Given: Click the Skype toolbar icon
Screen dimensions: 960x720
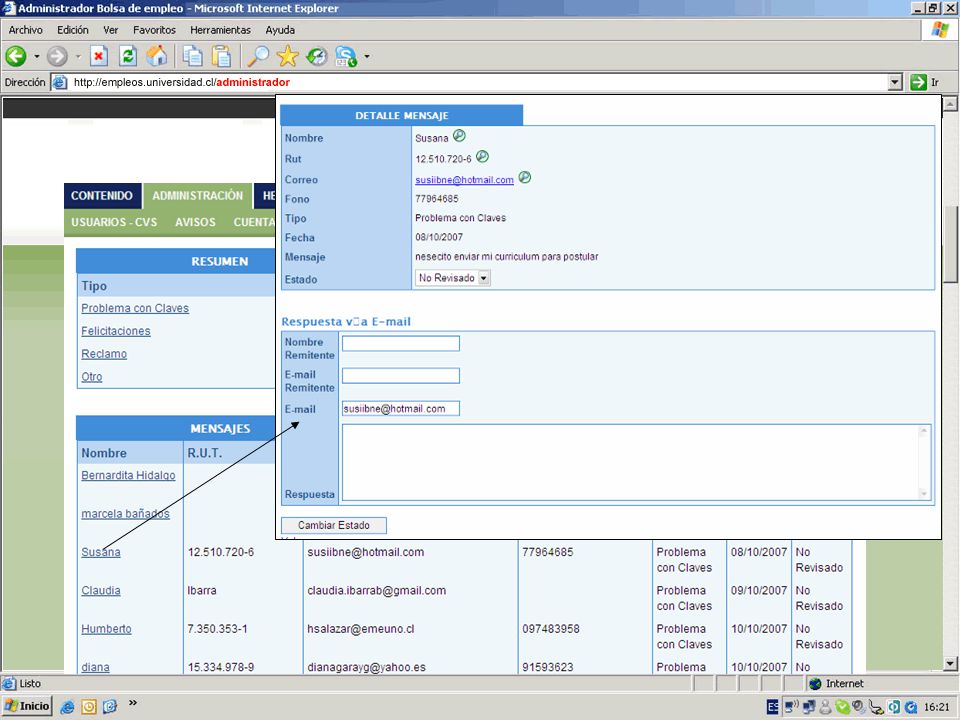Looking at the screenshot, I should [x=346, y=56].
